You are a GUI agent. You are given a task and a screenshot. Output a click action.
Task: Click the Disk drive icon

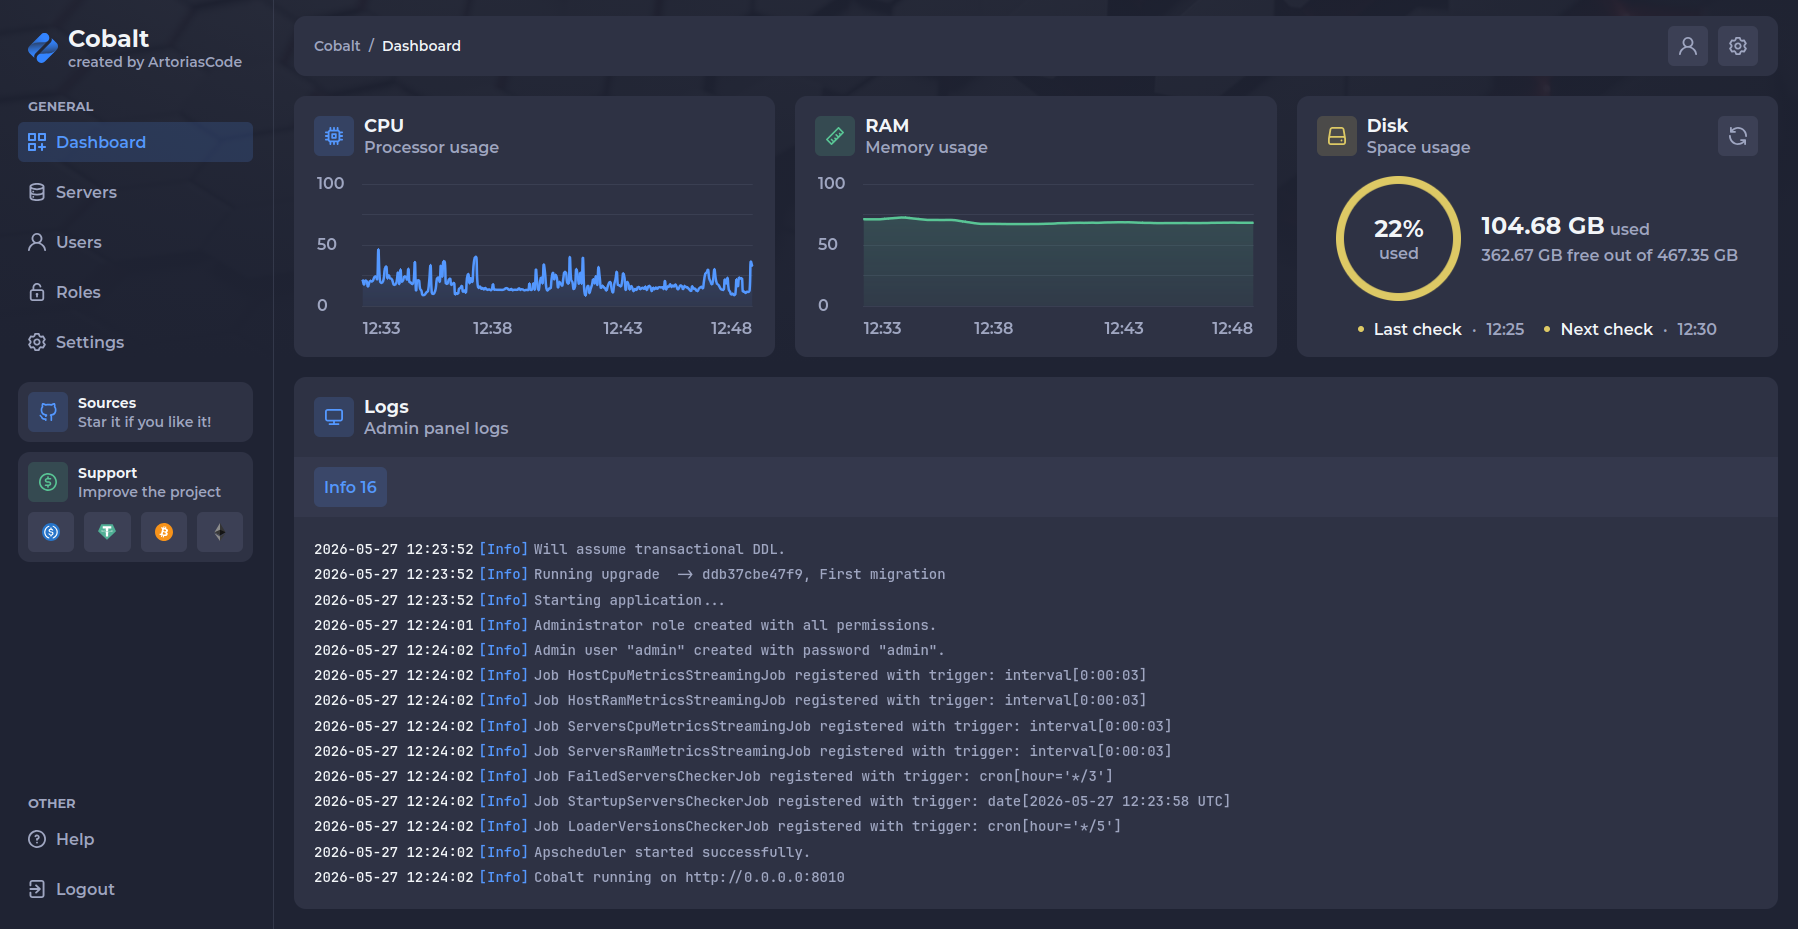1337,136
